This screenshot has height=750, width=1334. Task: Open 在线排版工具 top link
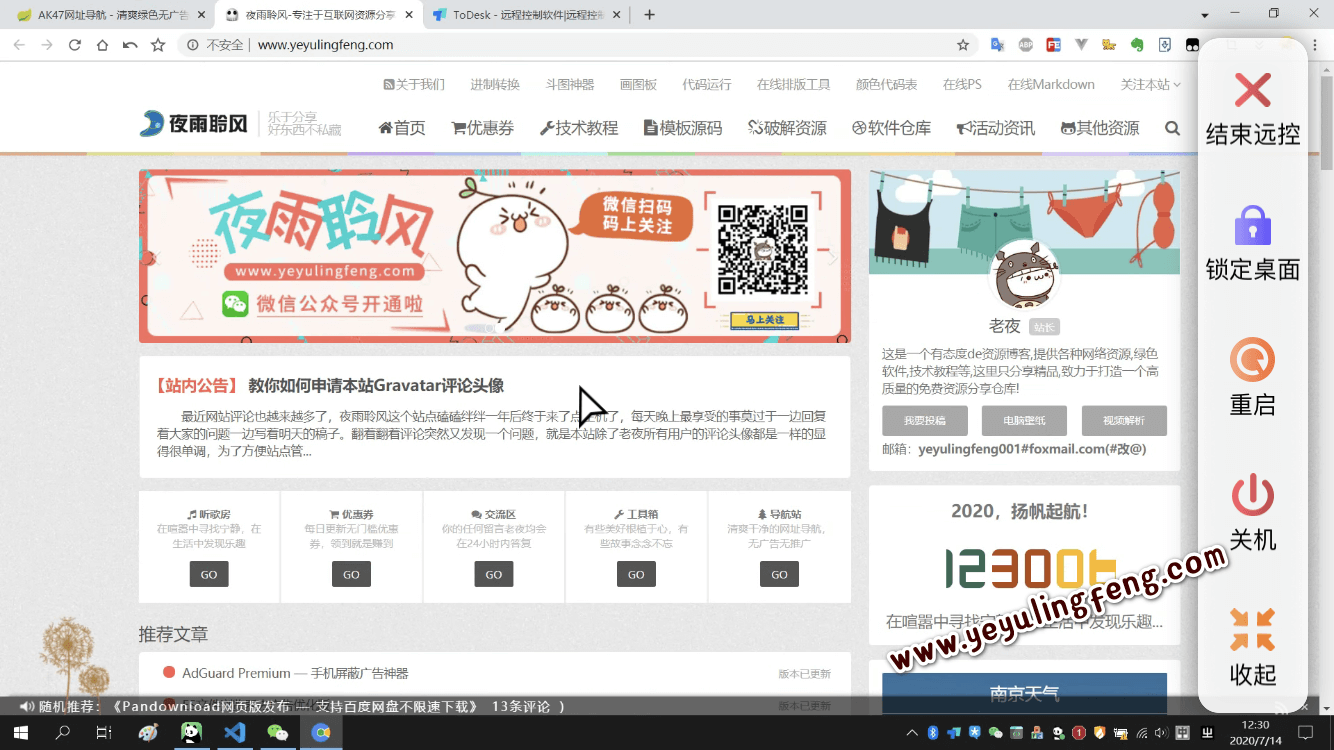[x=794, y=84]
